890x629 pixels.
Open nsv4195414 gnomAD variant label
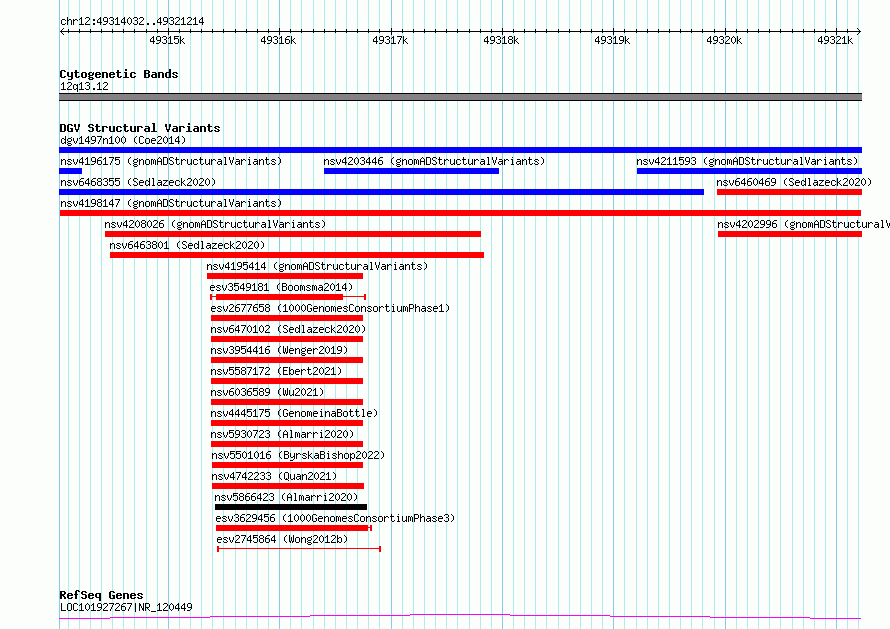[317, 266]
